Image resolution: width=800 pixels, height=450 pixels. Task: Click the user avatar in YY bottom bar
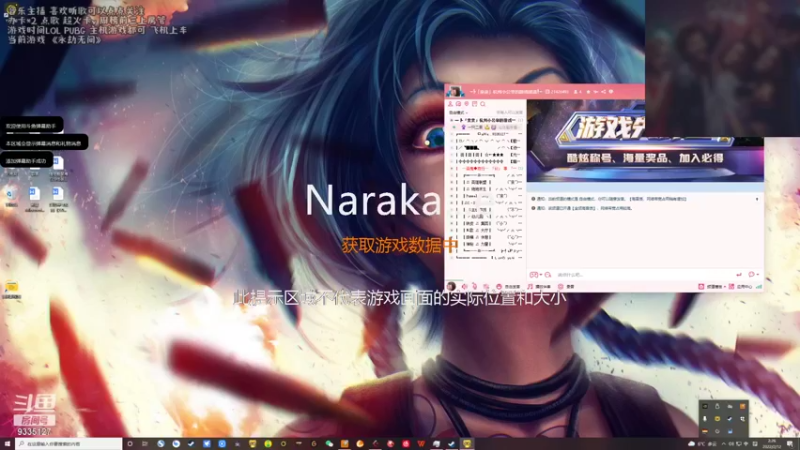pyautogui.click(x=451, y=286)
